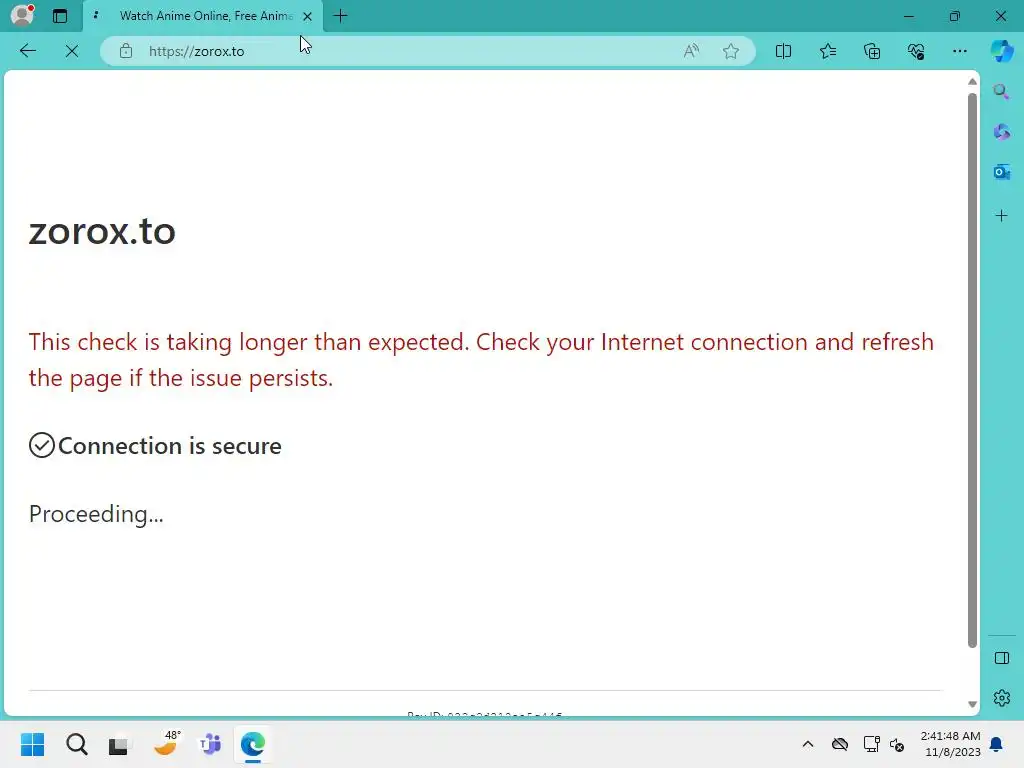Show hidden system tray icons
The height and width of the screenshot is (768, 1024).
pyautogui.click(x=808, y=744)
